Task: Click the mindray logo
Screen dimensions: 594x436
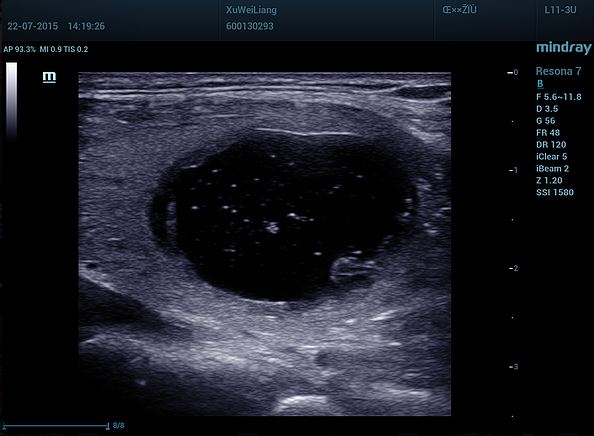Action: (x=564, y=48)
